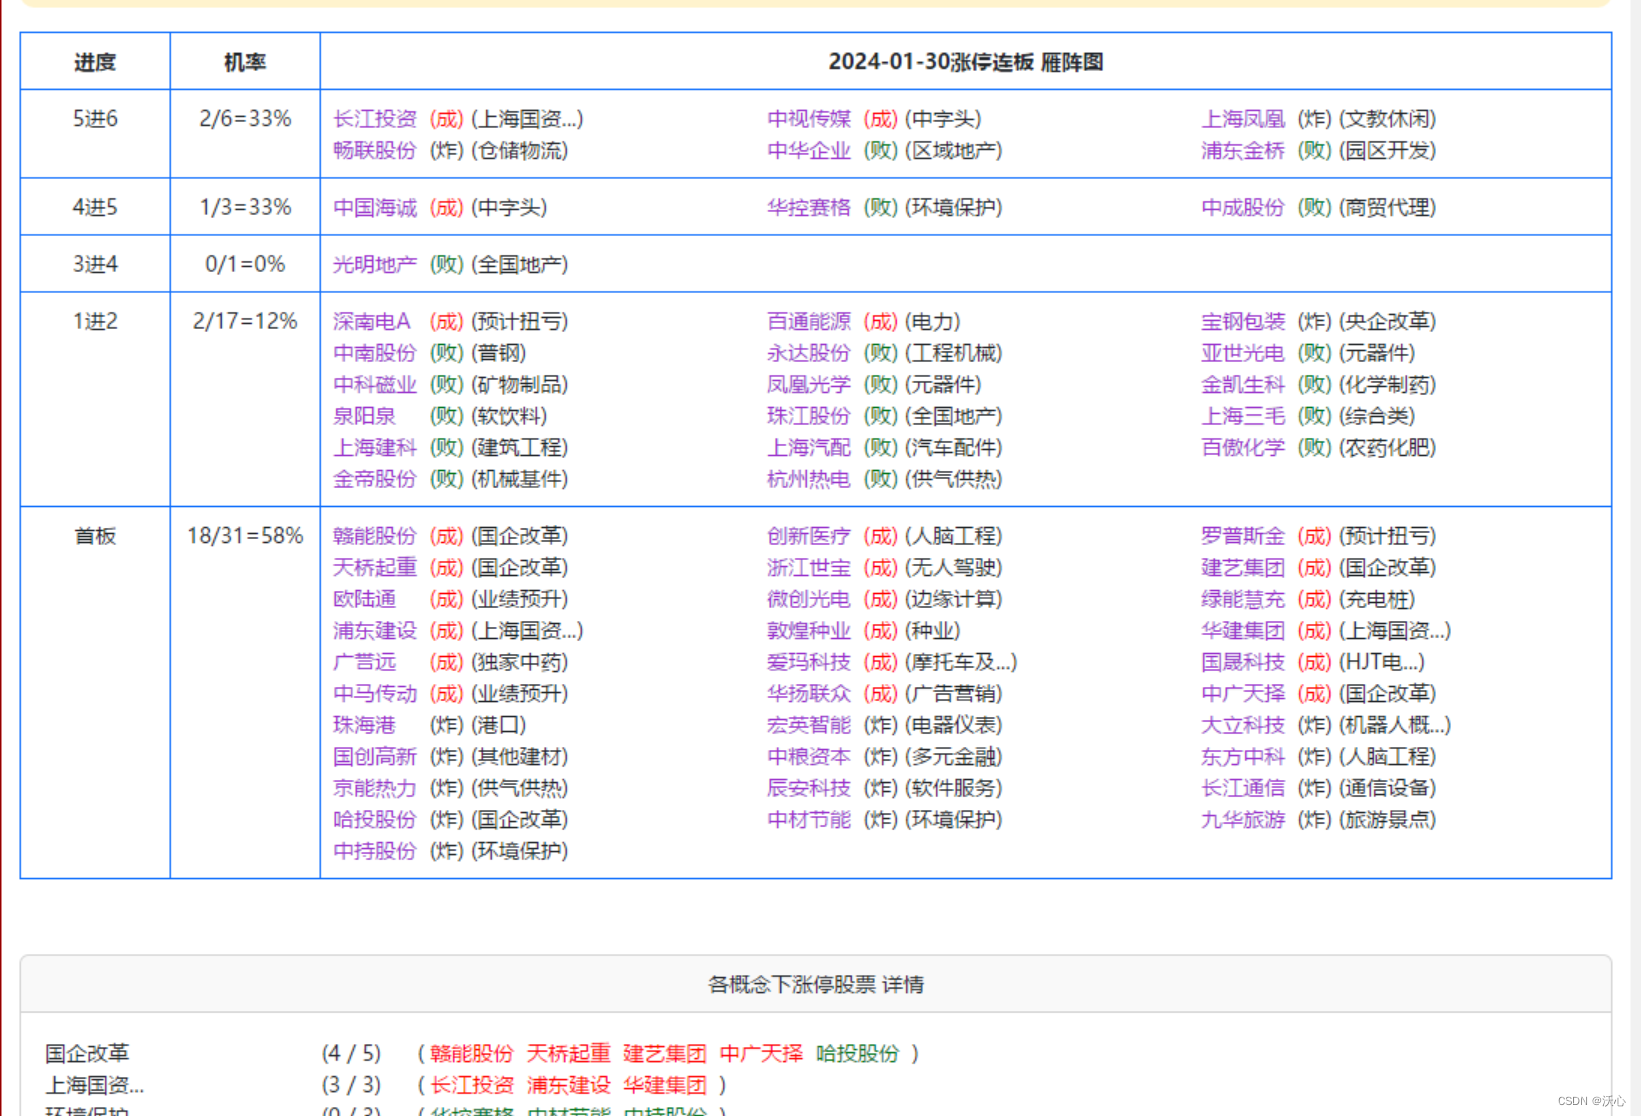Screen dimensions: 1641x1116
Task: Click the 华扬联众 stock link
Action: [x=808, y=694]
